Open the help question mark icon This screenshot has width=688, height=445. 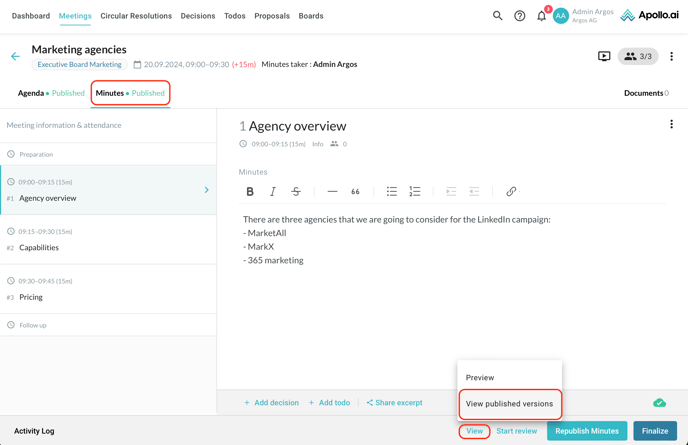pos(519,16)
